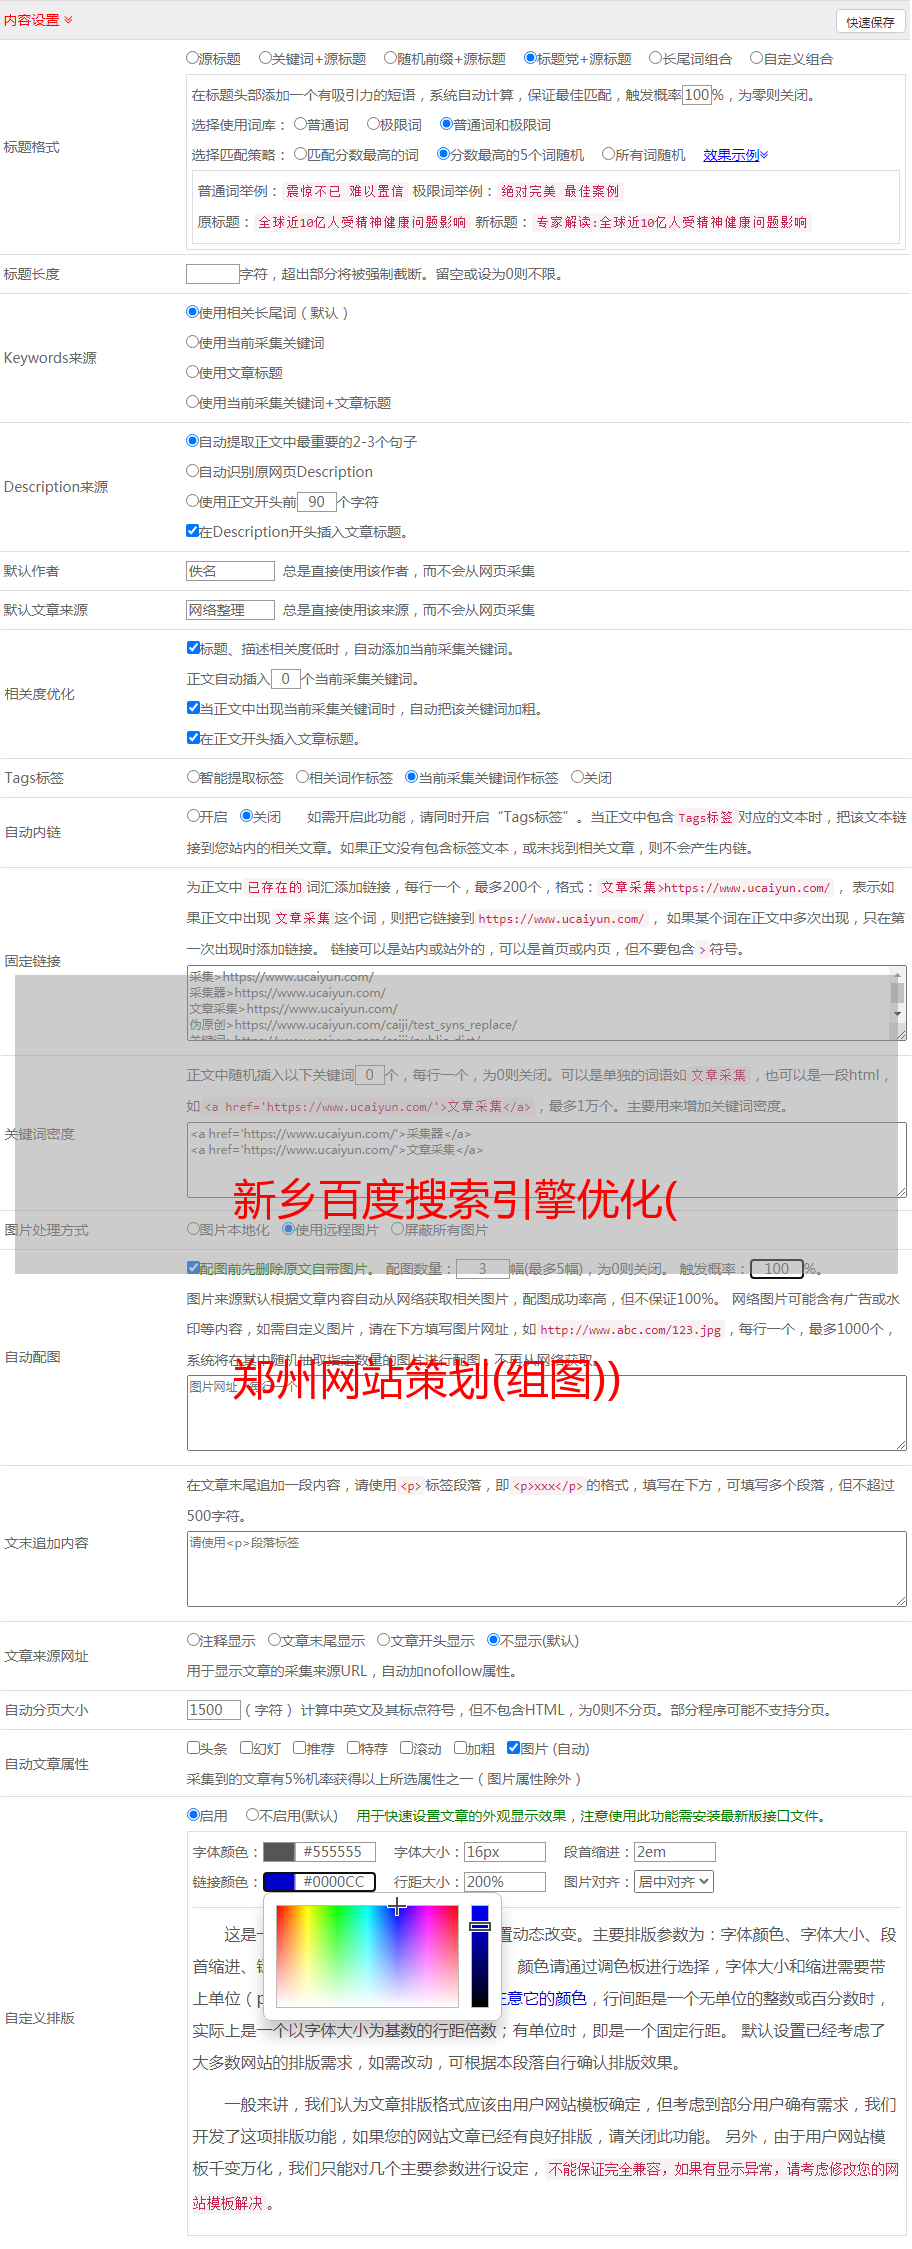Image resolution: width=912 pixels, height=2249 pixels.
Task: Select 匹配分数最高的词 strategy
Action: click(x=300, y=154)
